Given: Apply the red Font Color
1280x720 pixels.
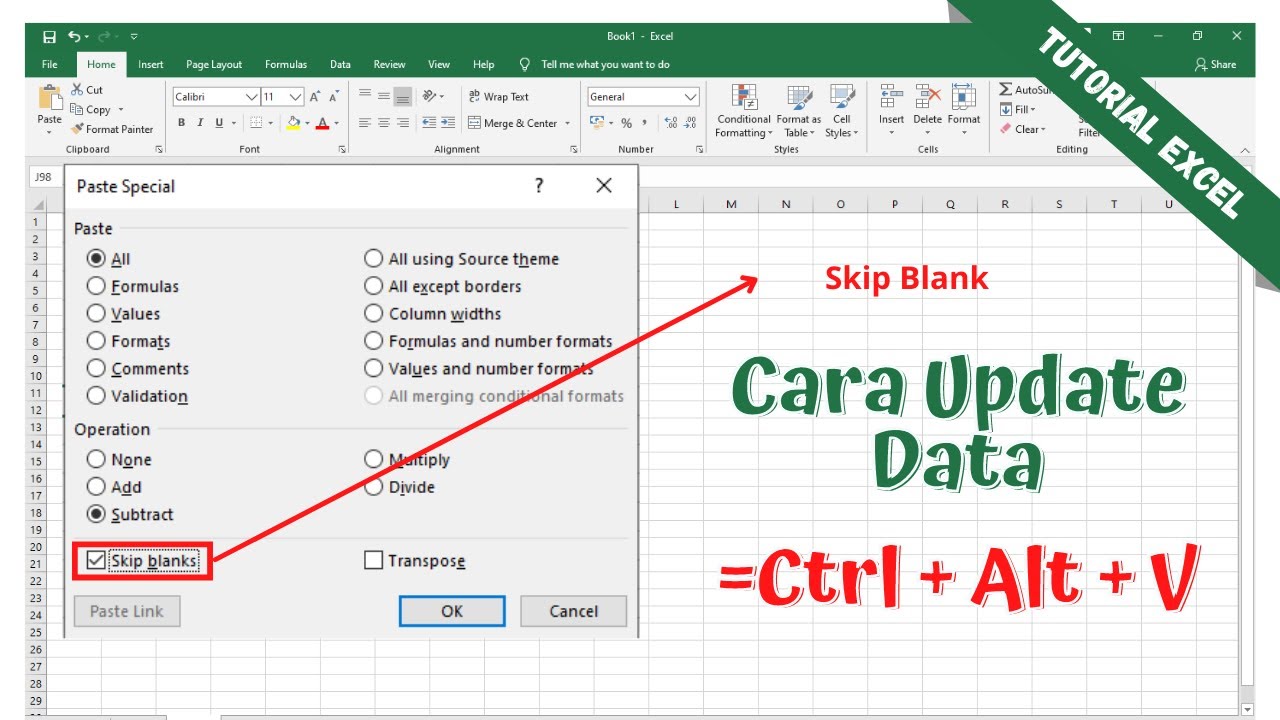Looking at the screenshot, I should tap(323, 123).
